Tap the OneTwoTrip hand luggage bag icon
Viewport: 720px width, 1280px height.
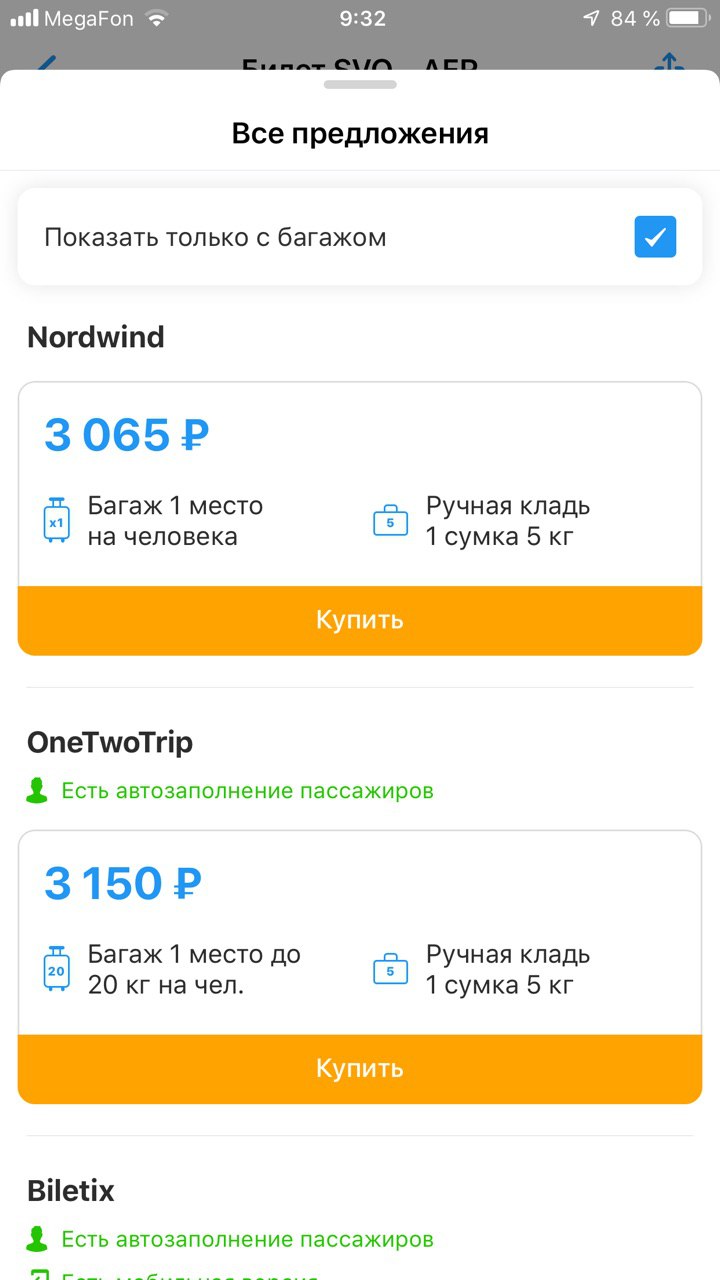[x=390, y=969]
